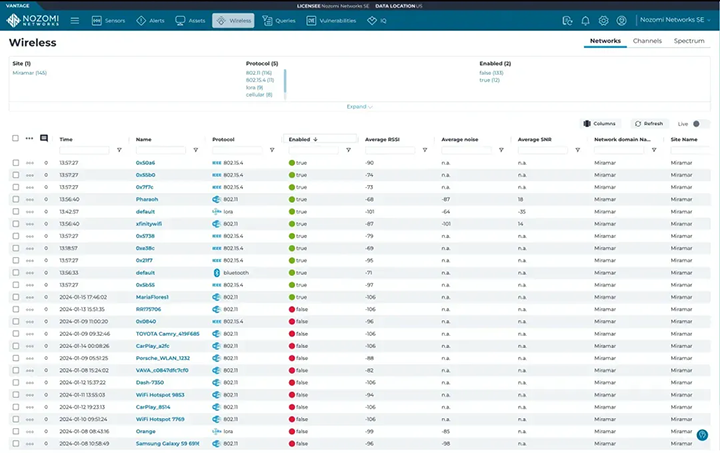Image resolution: width=720 pixels, height=453 pixels.
Task: Open the hamburger navigation menu
Action: point(74,20)
